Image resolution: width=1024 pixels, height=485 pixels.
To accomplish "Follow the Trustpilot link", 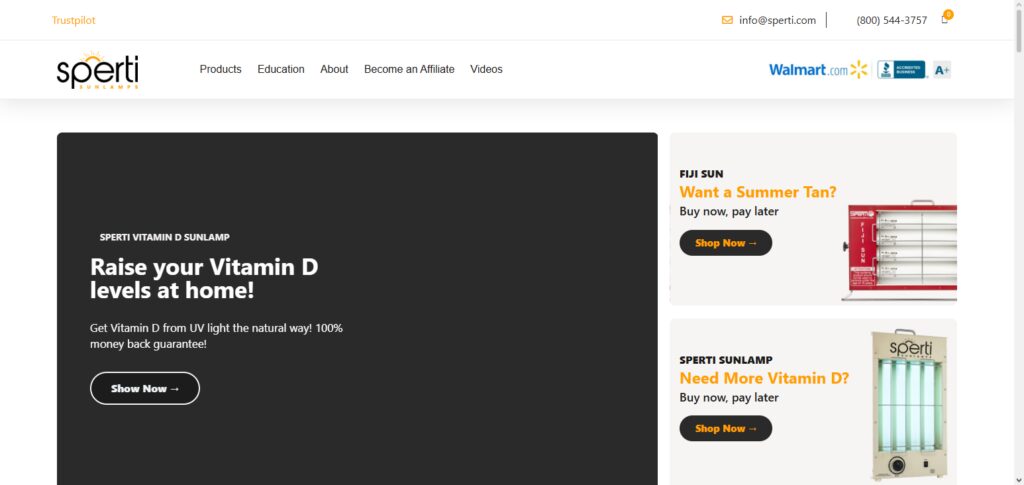I will pyautogui.click(x=74, y=20).
